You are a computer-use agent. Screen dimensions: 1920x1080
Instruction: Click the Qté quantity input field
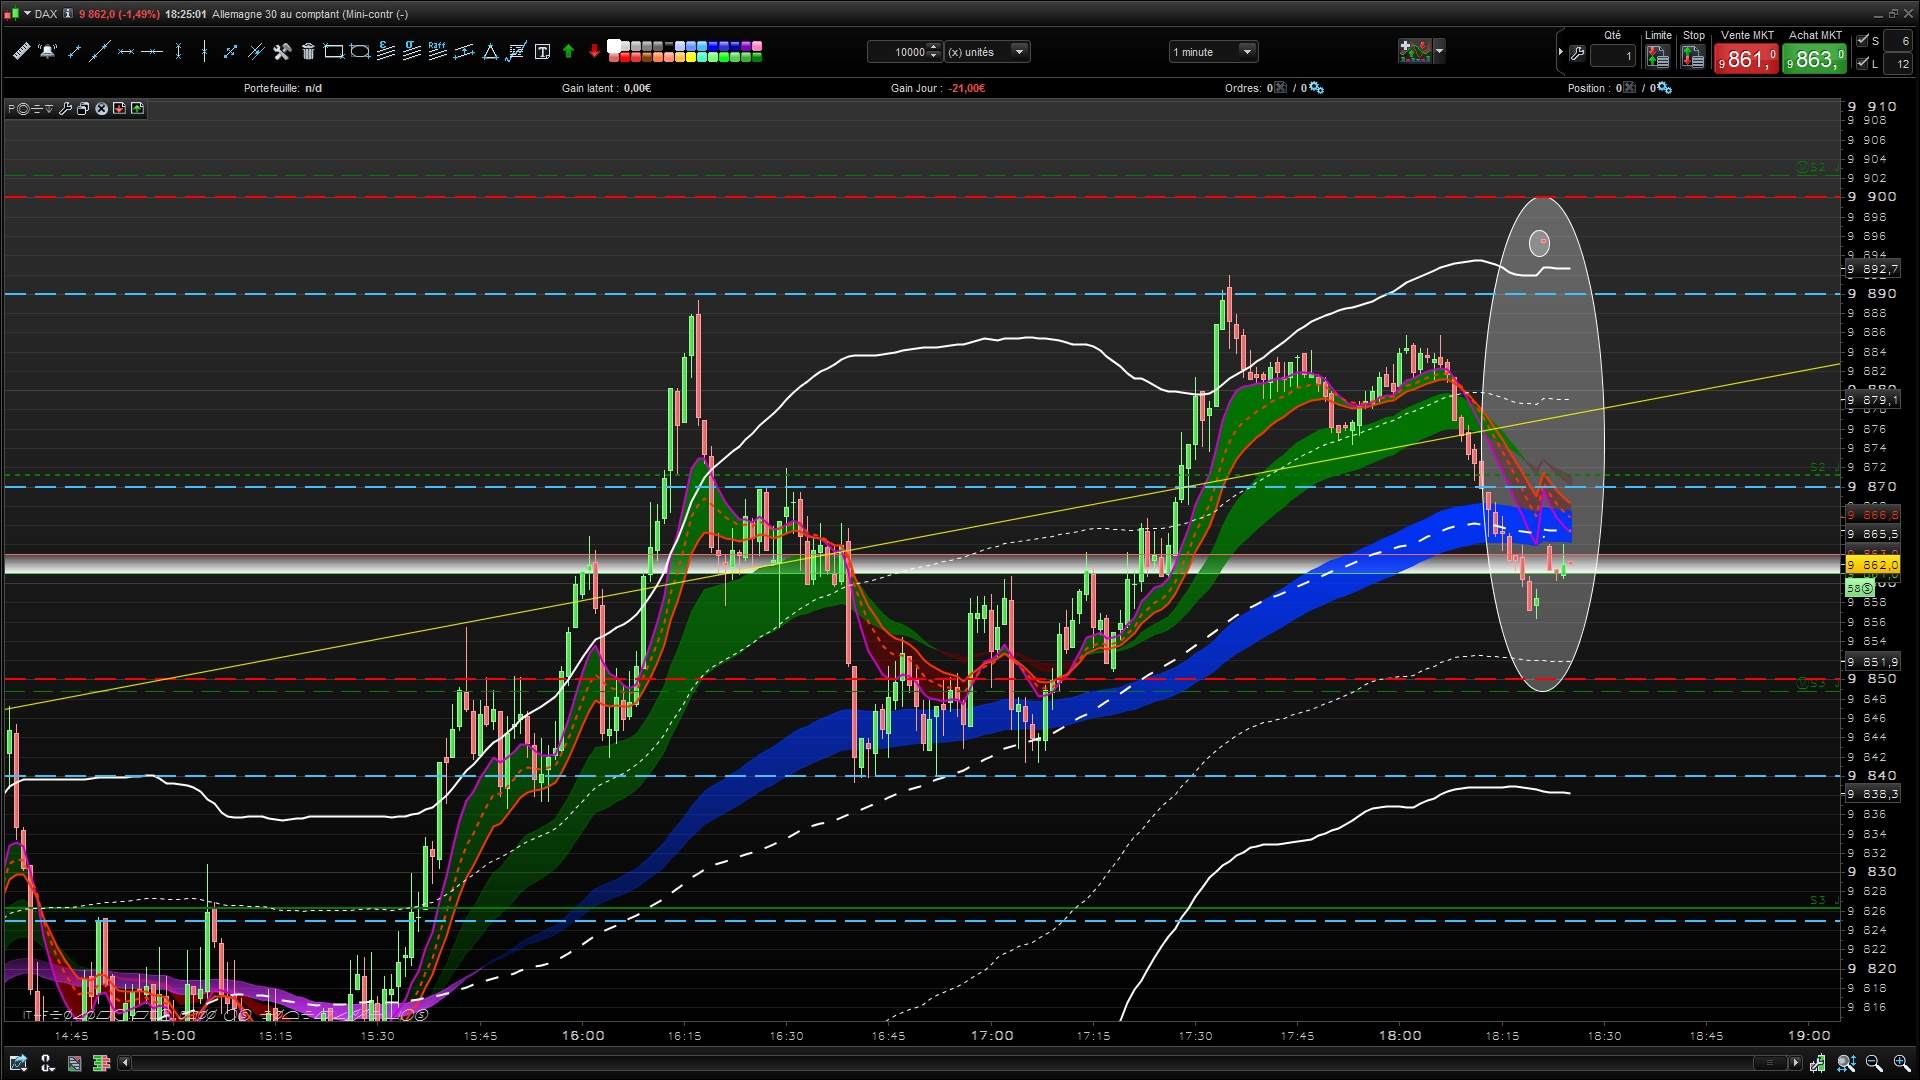pos(1612,56)
